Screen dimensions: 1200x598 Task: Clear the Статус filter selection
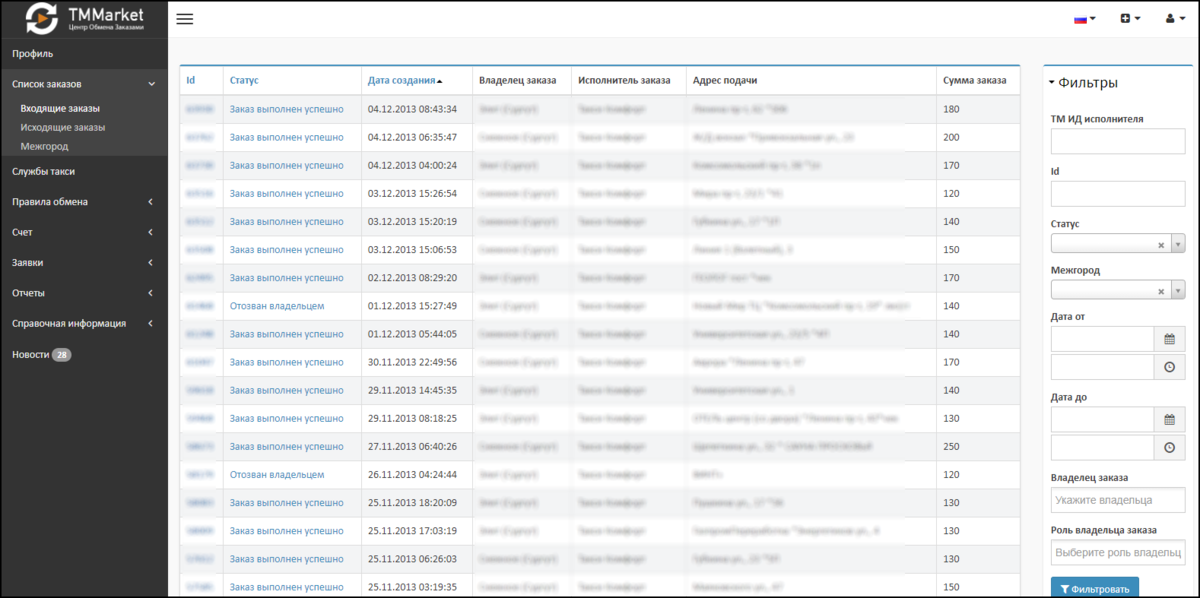click(1160, 245)
